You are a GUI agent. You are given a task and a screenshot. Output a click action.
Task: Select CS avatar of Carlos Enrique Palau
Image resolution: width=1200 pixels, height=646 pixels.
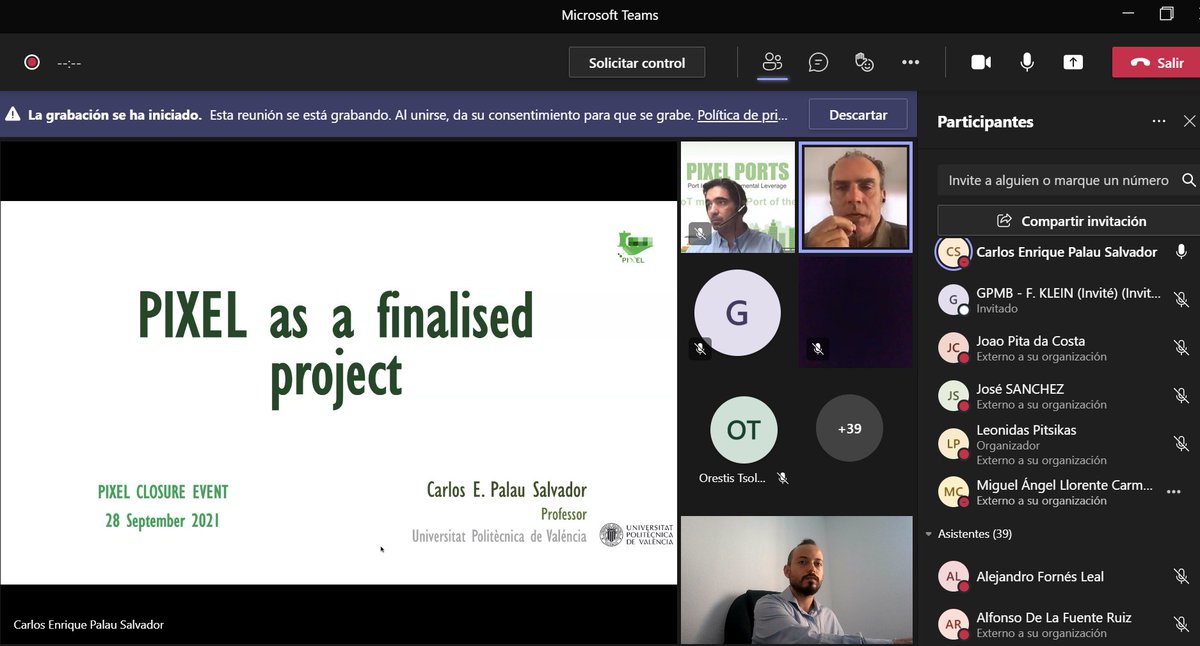954,252
